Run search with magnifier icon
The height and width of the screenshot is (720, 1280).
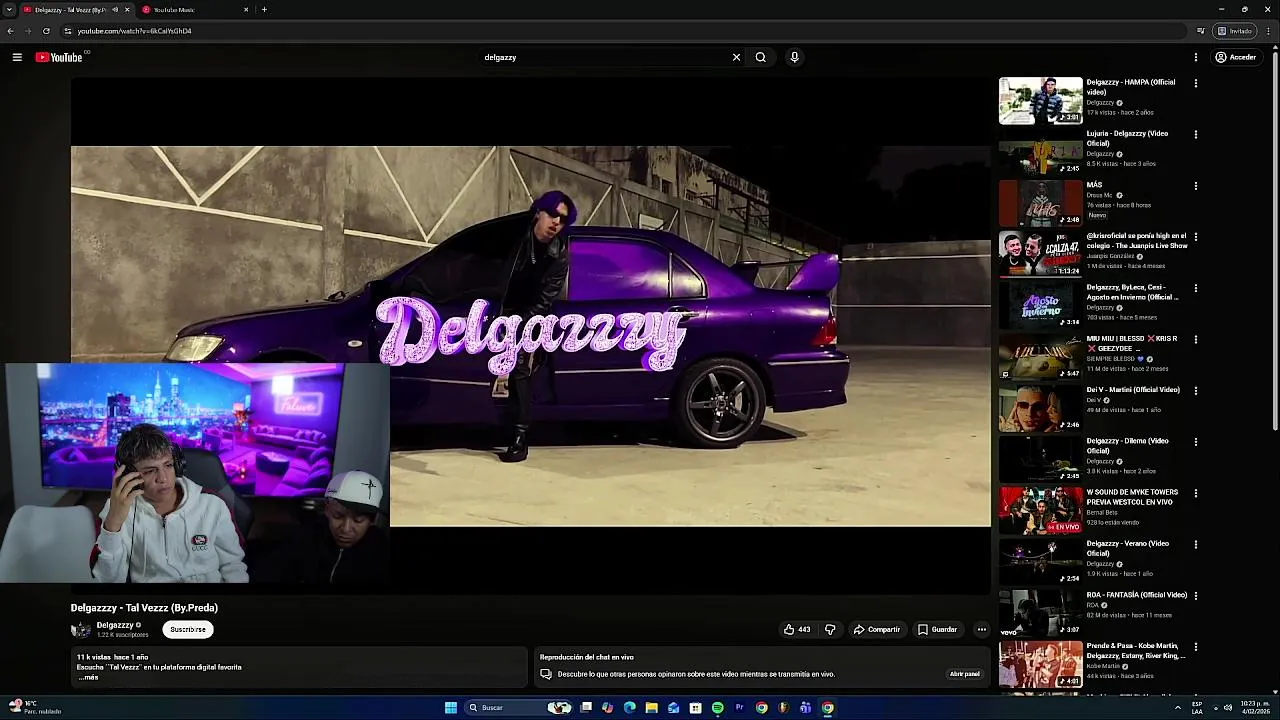coord(760,57)
